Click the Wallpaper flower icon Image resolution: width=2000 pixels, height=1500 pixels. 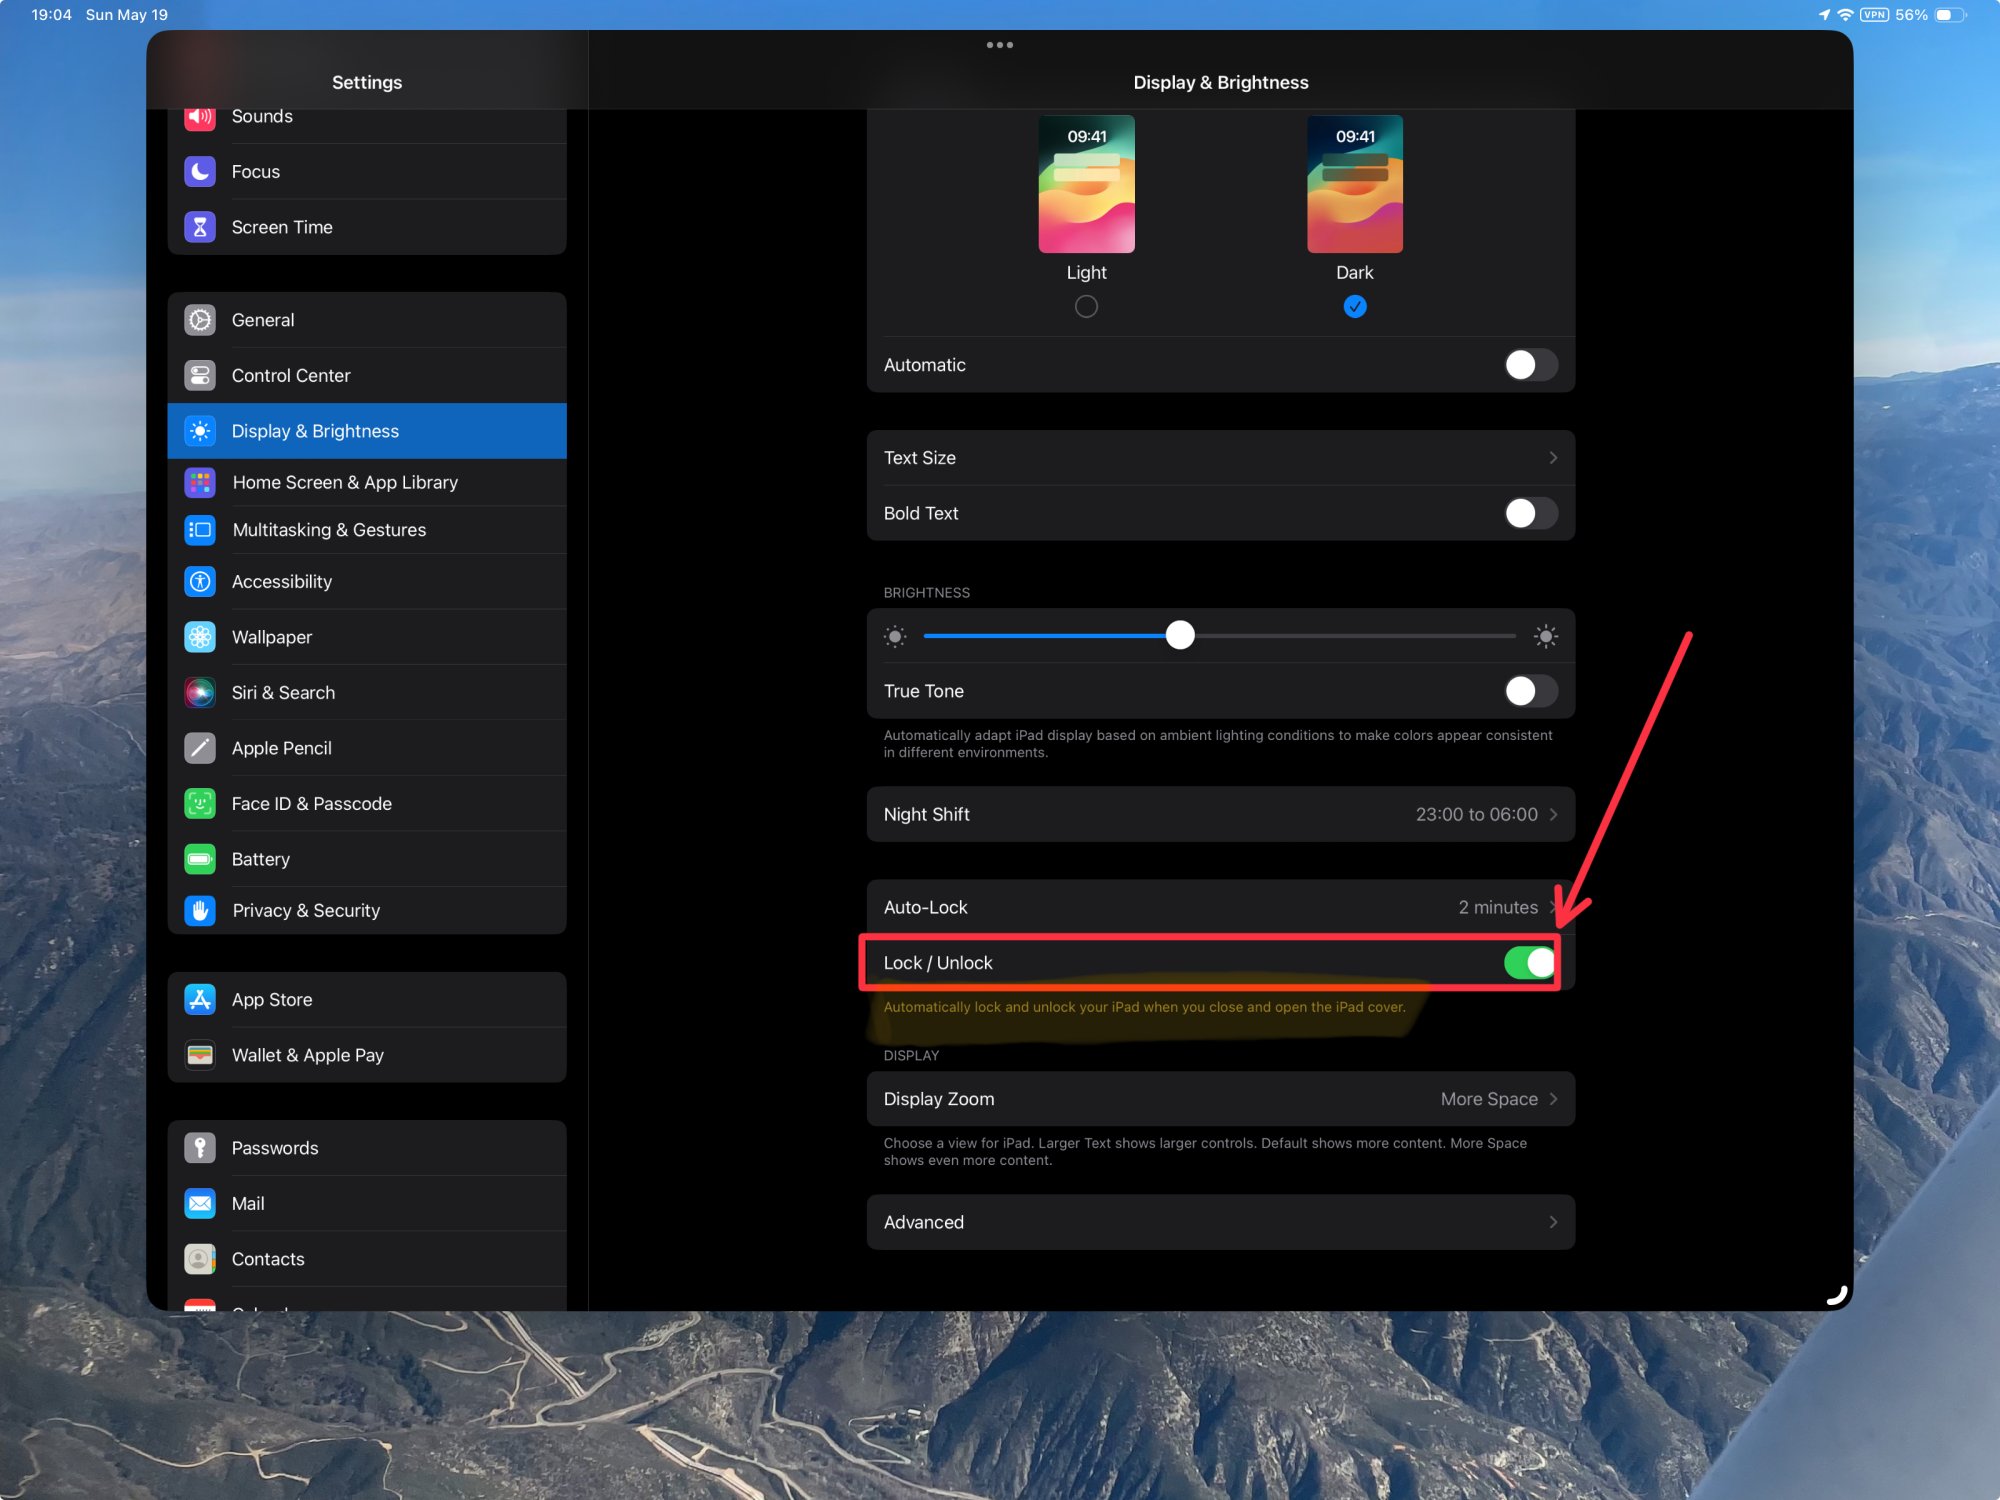click(200, 637)
